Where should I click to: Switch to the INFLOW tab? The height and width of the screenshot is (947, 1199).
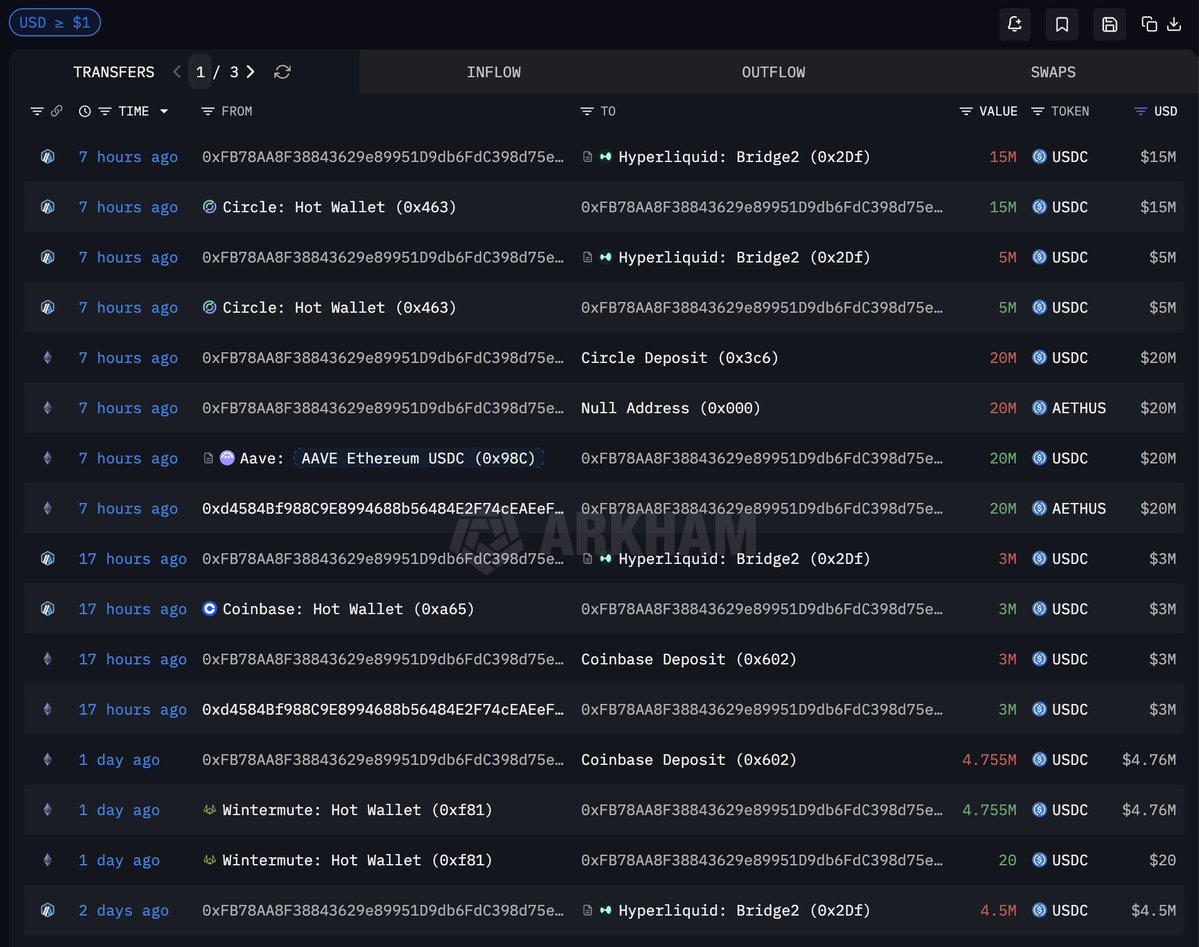click(493, 72)
